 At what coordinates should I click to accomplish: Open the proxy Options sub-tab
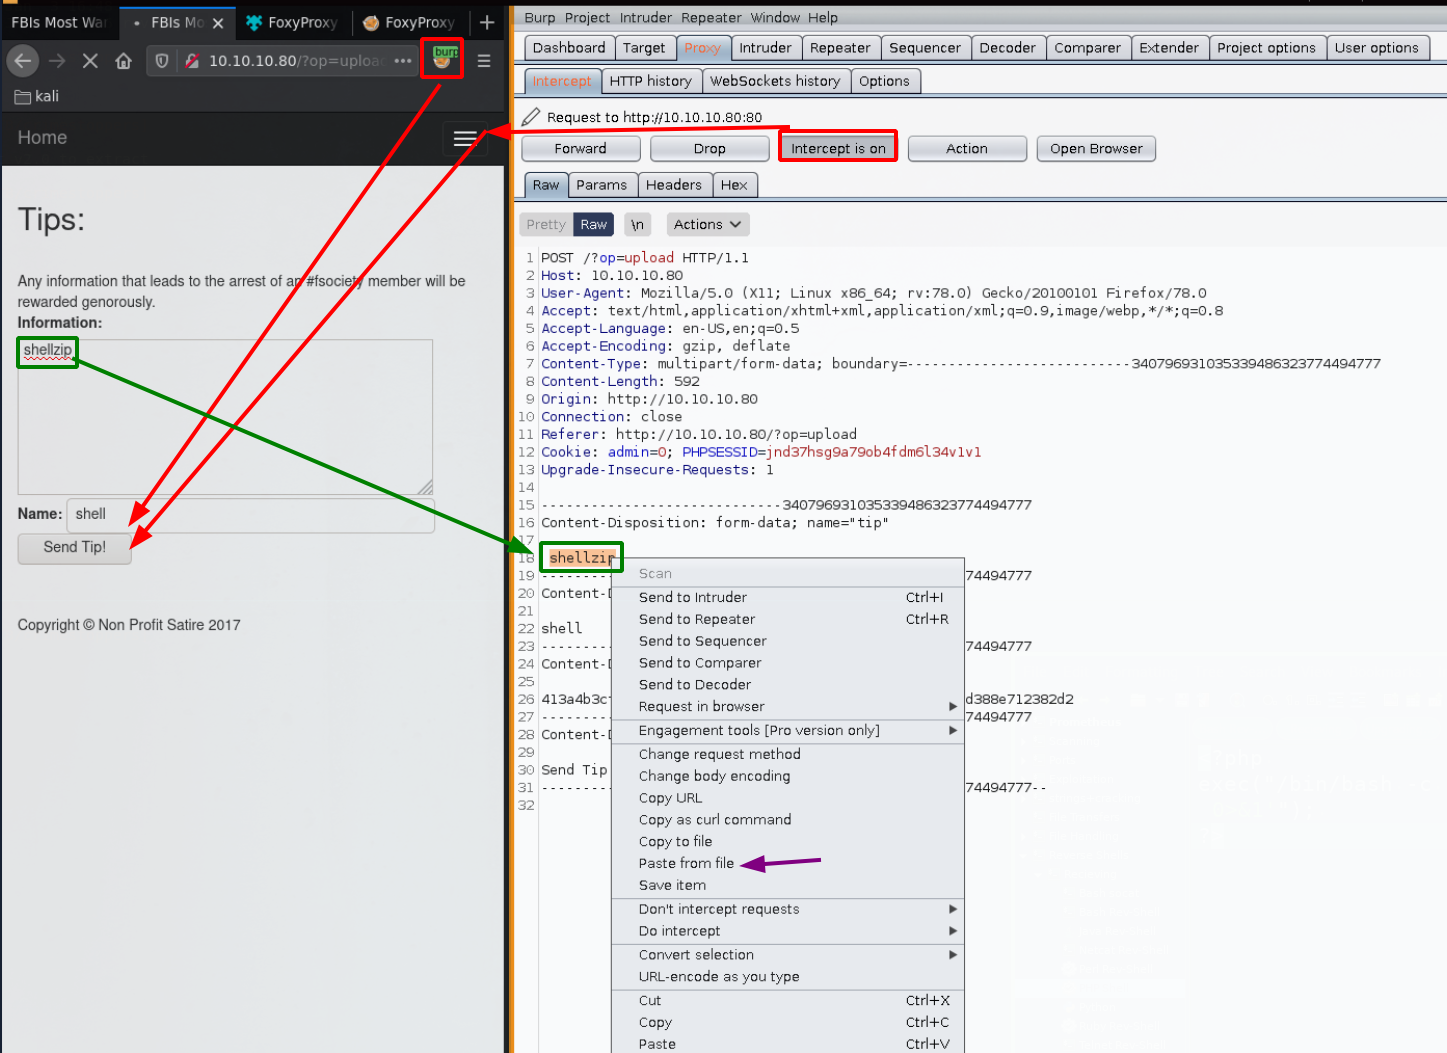(x=884, y=81)
